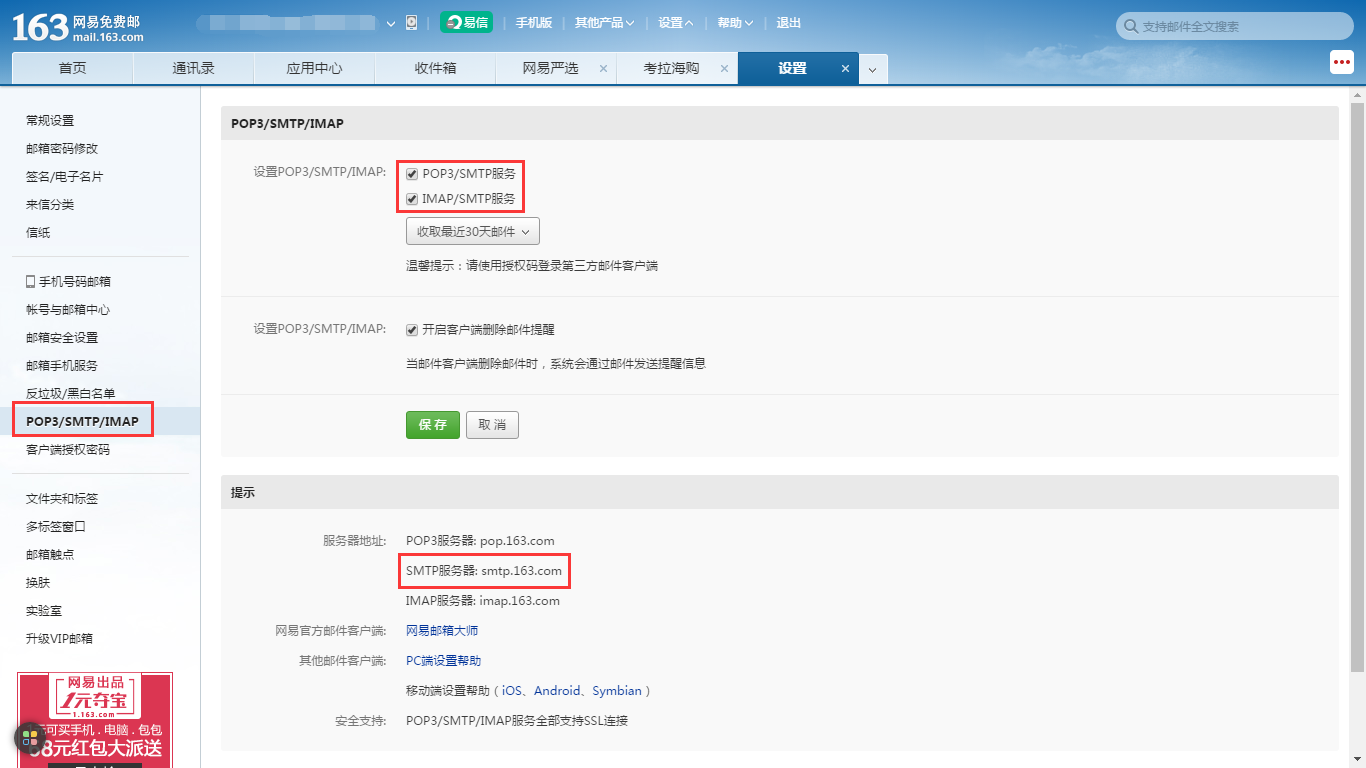Open the Android setup help link
1366x768 pixels.
click(557, 691)
